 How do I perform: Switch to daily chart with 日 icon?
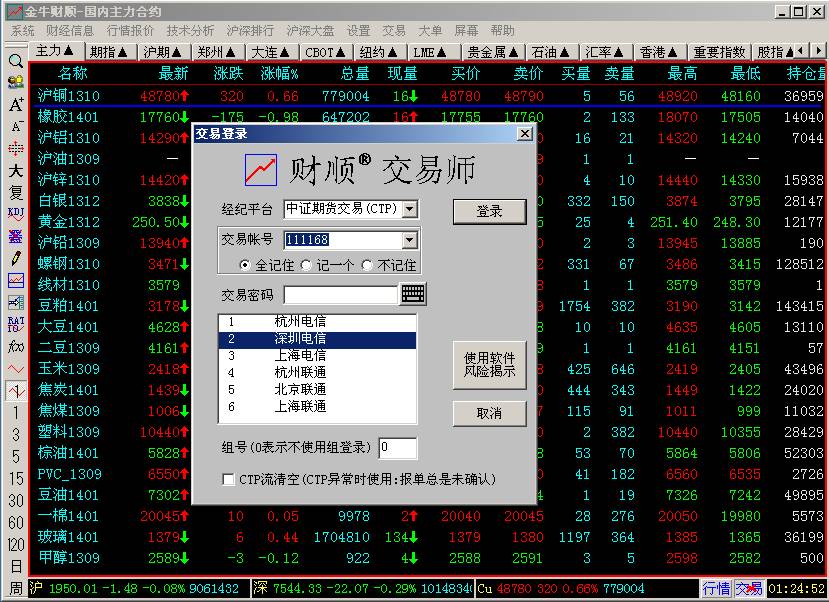(16, 566)
